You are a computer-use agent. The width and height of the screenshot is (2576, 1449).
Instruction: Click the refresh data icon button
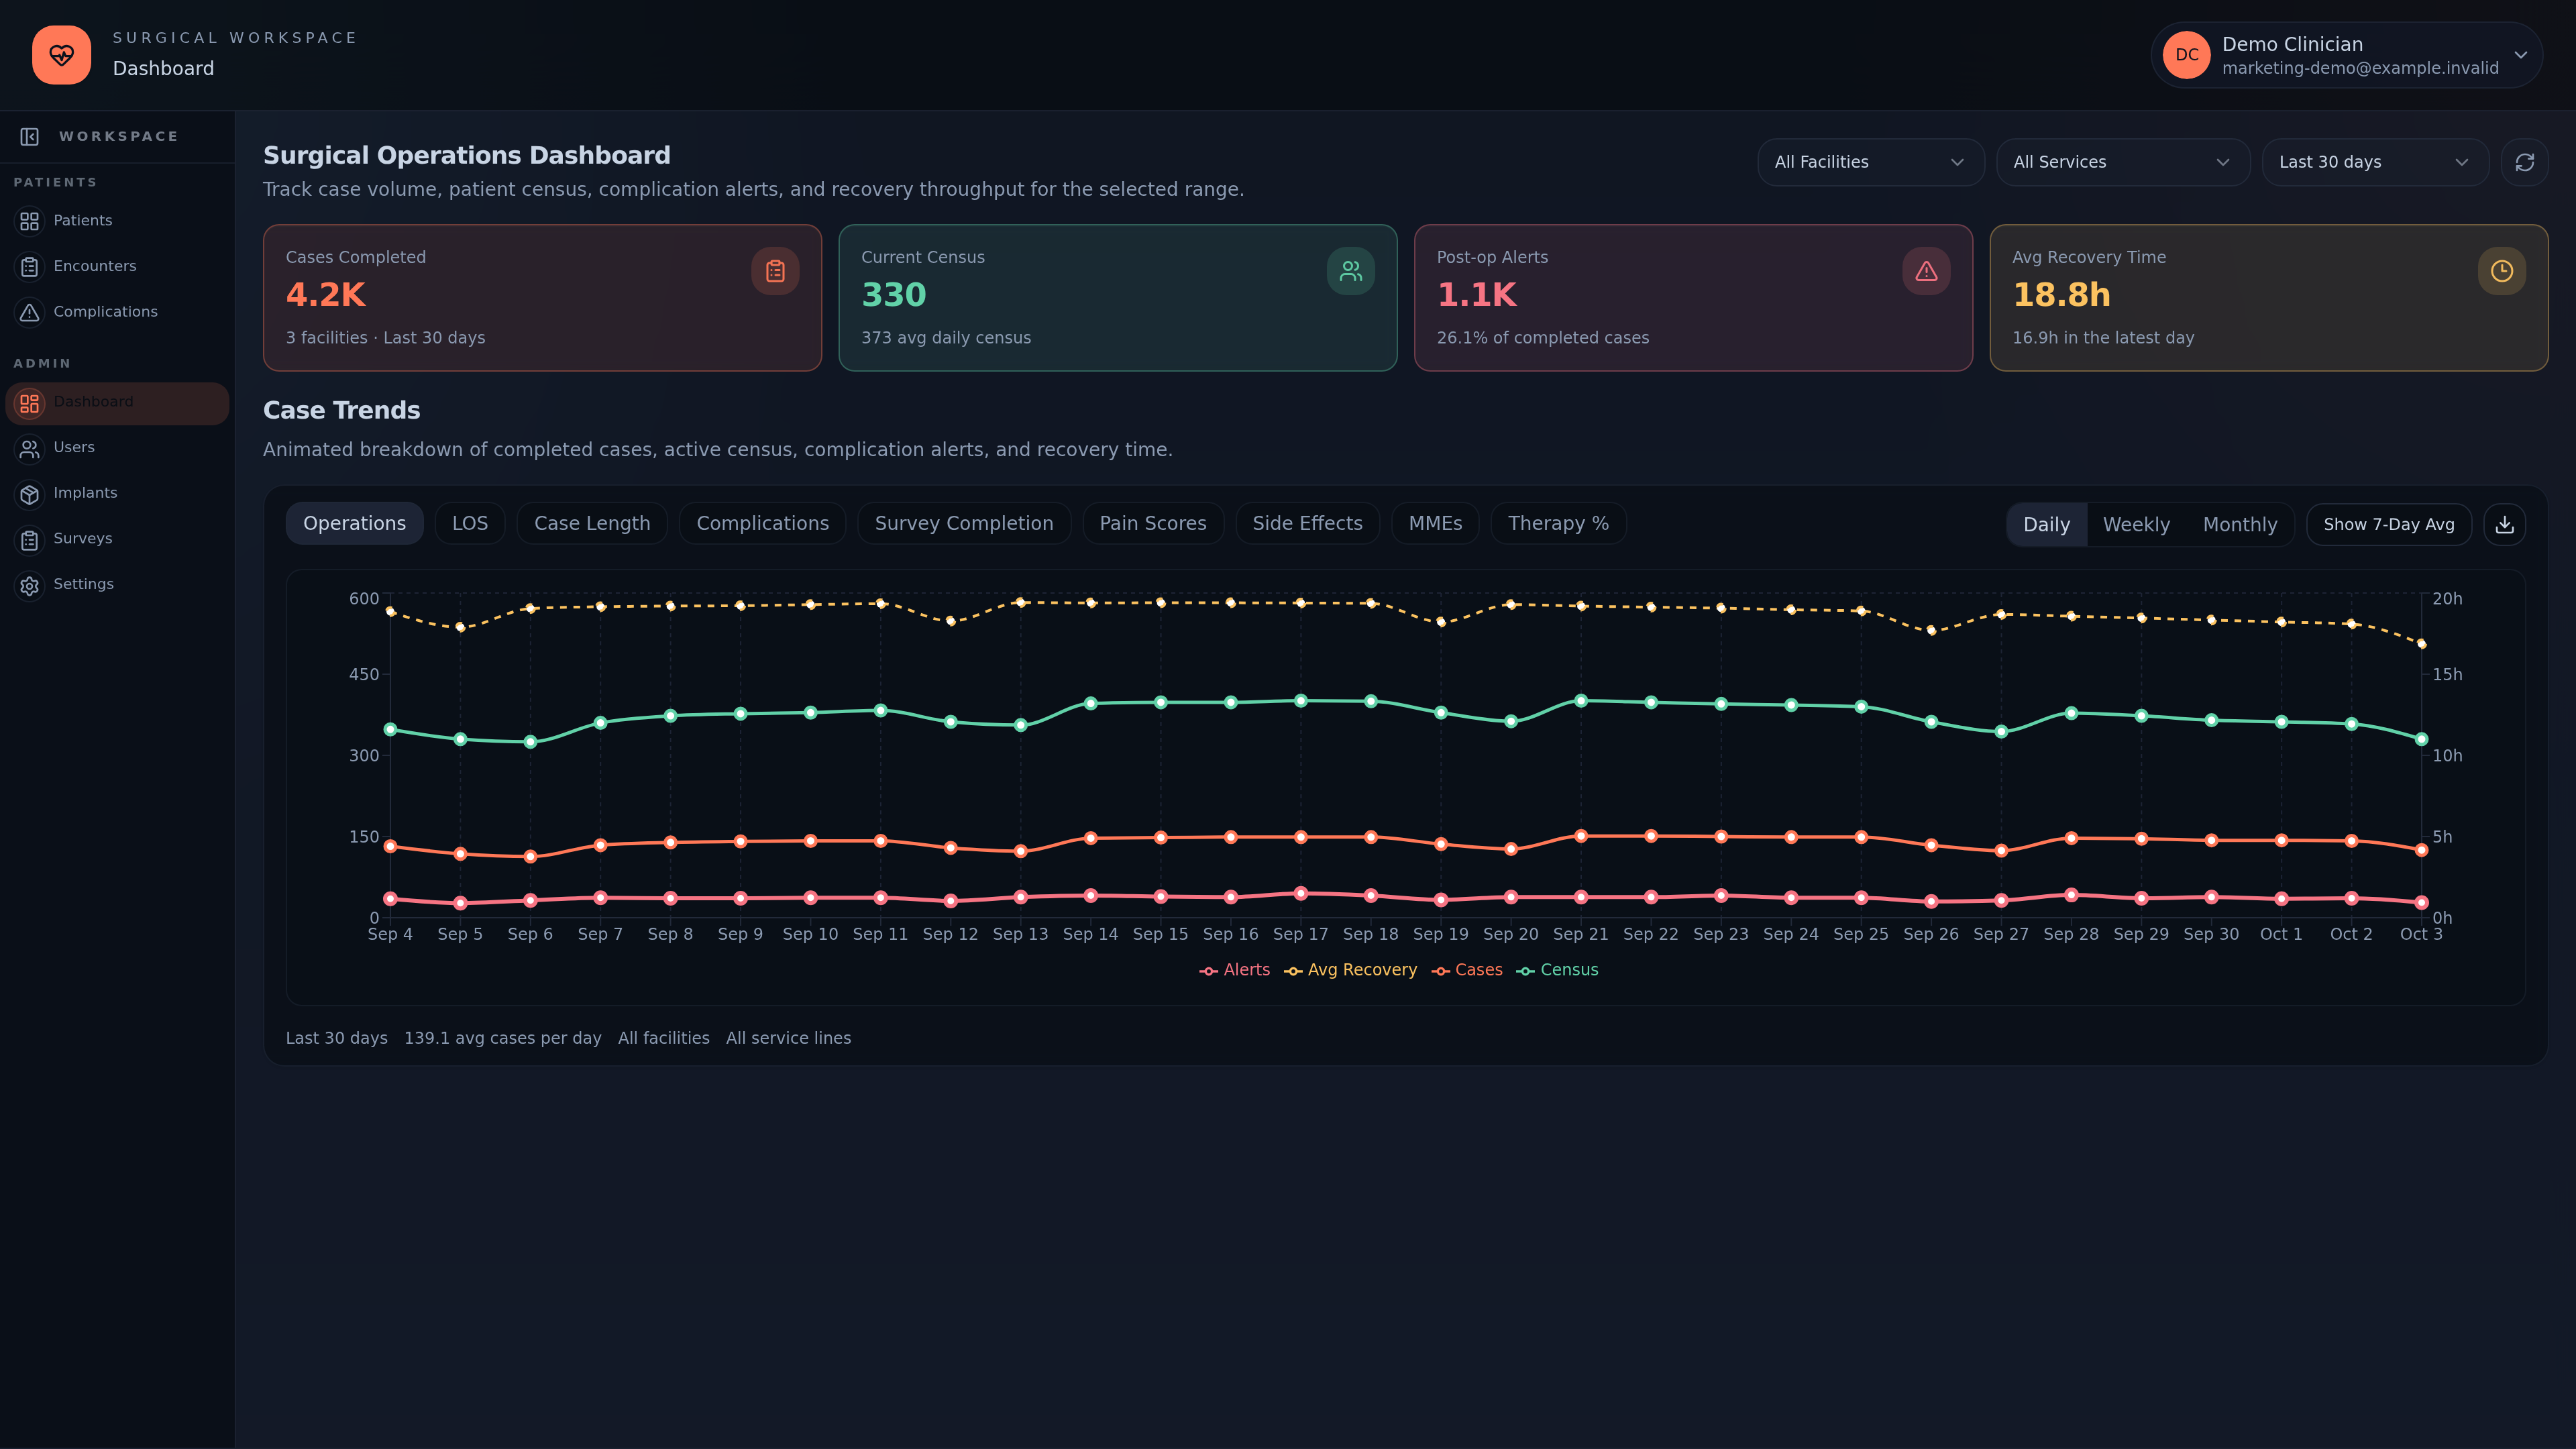2524,162
